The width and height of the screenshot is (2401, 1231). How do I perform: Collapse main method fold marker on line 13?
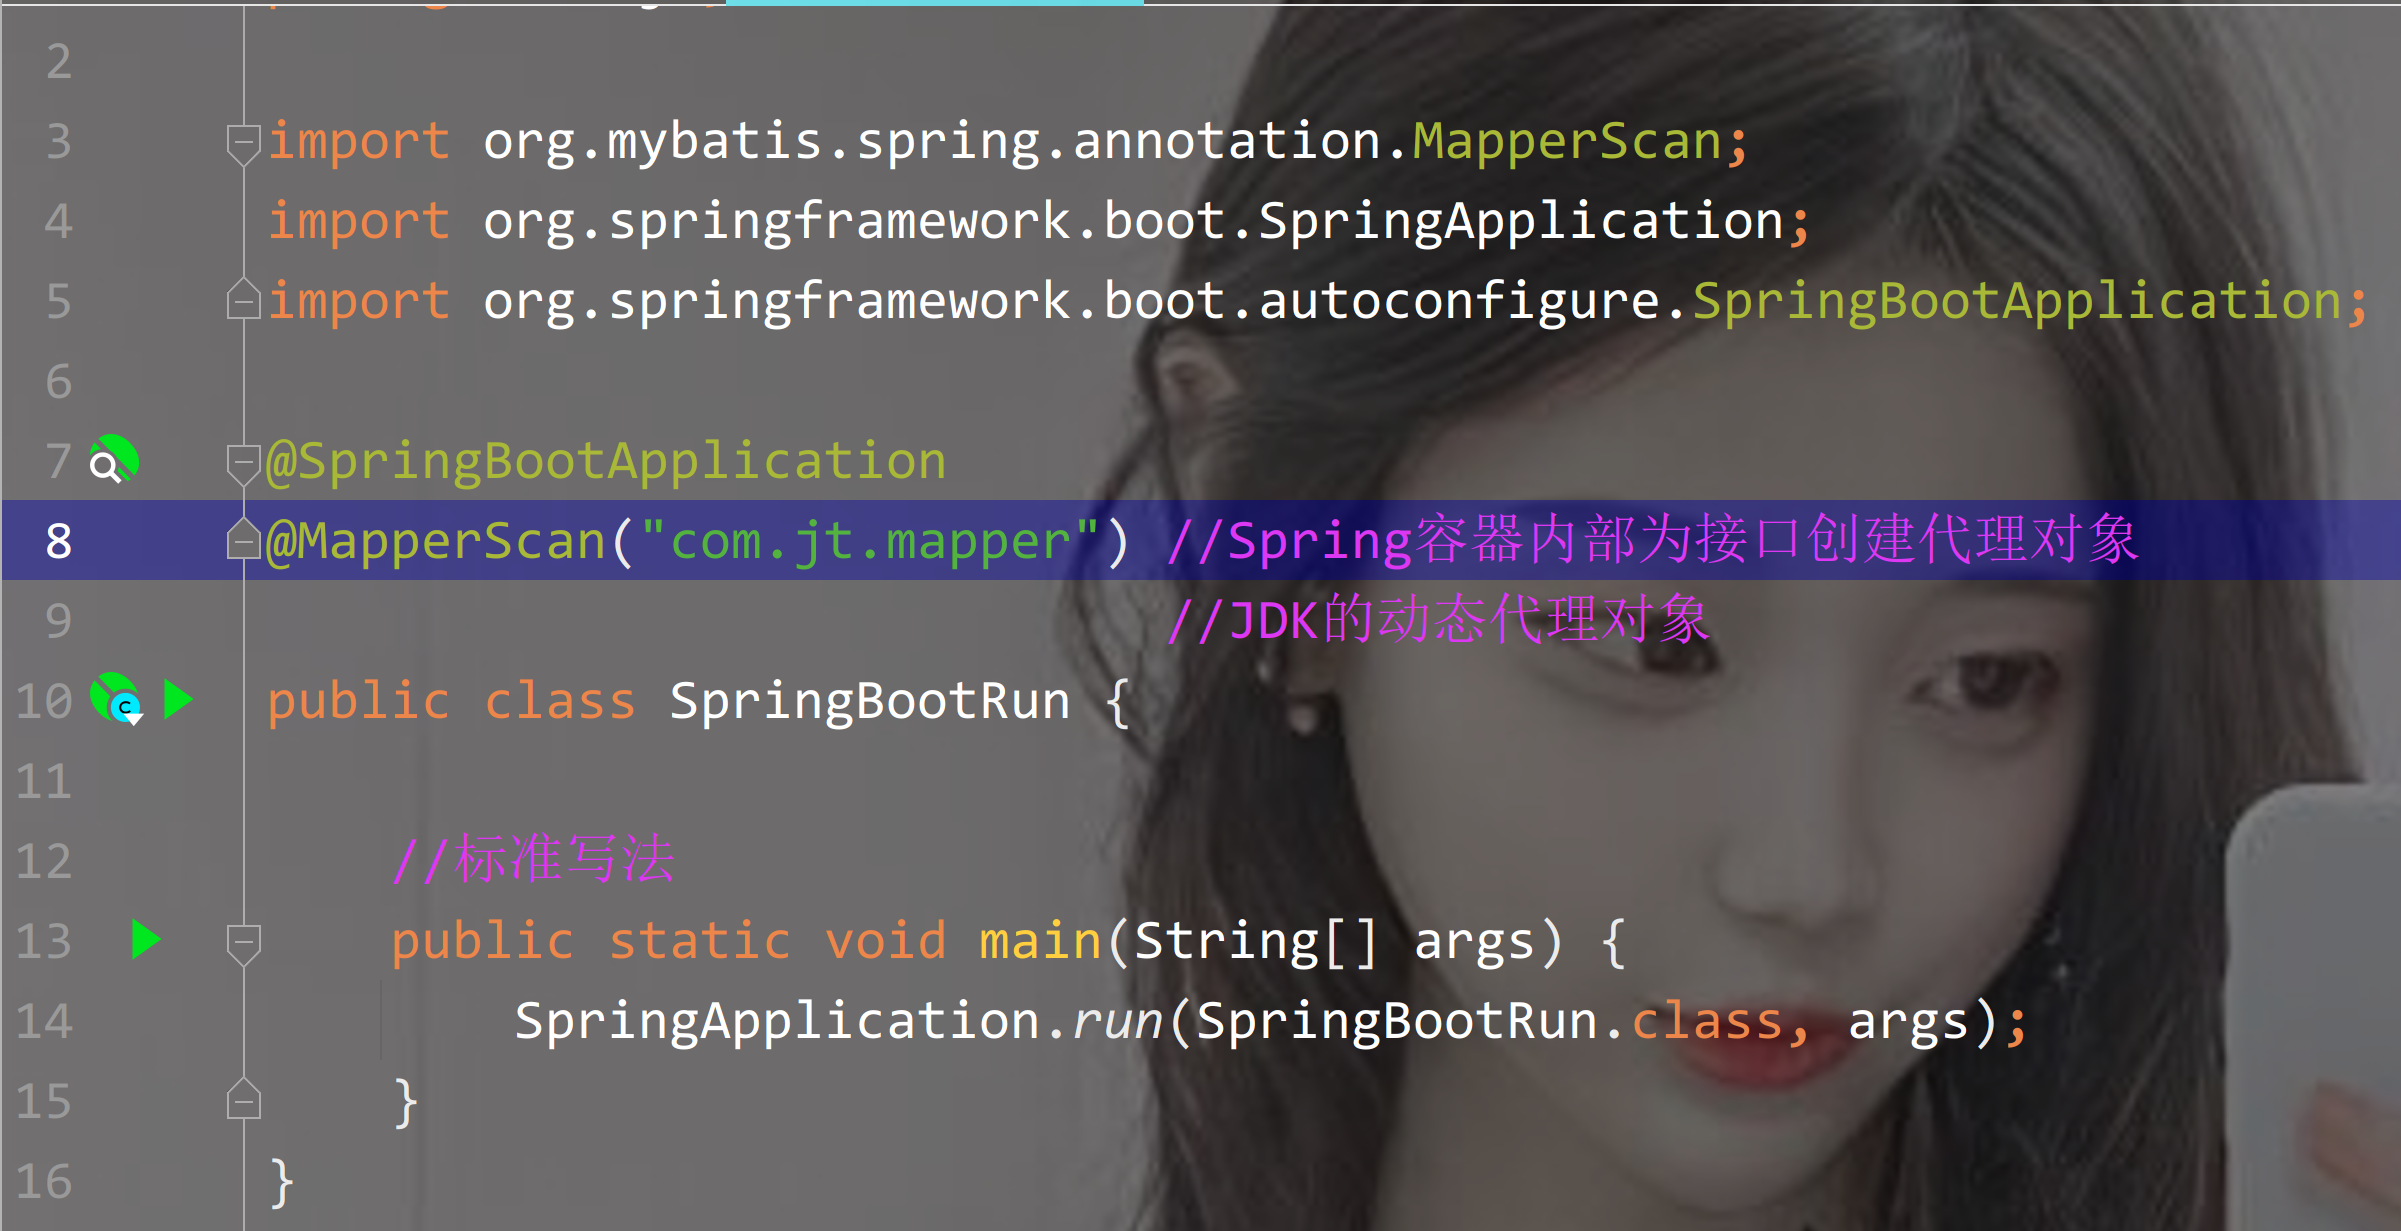[x=243, y=944]
